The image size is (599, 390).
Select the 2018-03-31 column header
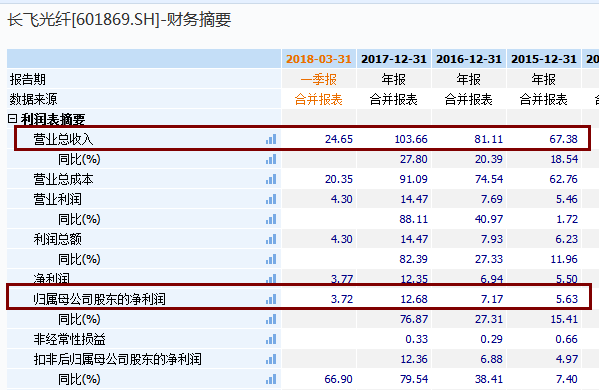point(319,59)
